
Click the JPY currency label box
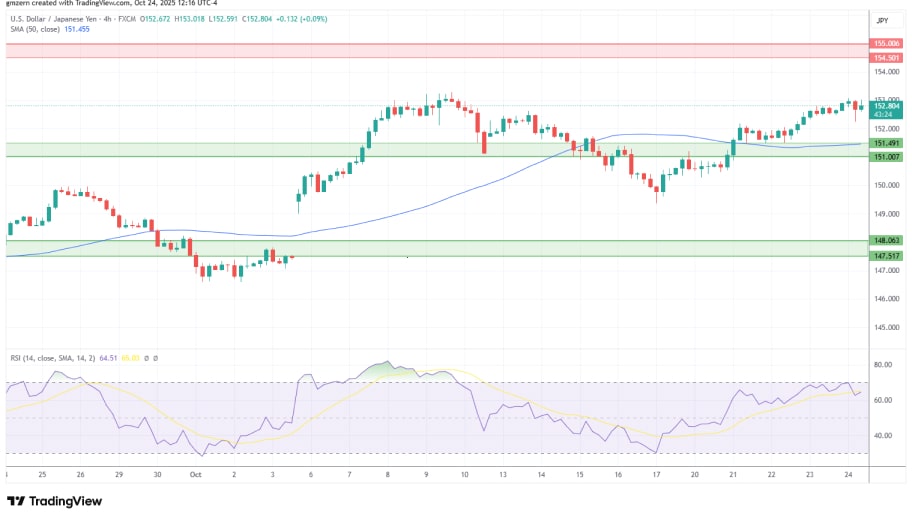point(882,20)
